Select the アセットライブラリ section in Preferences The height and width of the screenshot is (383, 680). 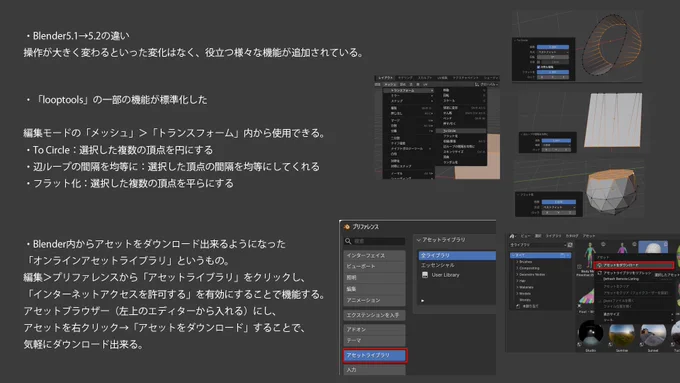[x=375, y=355]
